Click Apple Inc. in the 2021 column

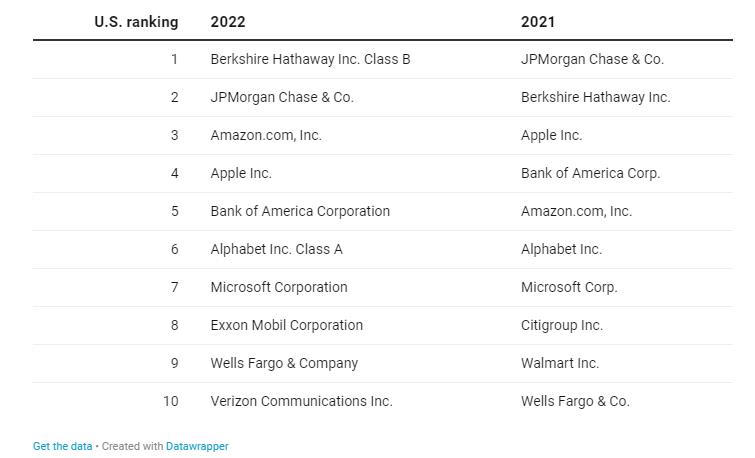[x=551, y=135]
